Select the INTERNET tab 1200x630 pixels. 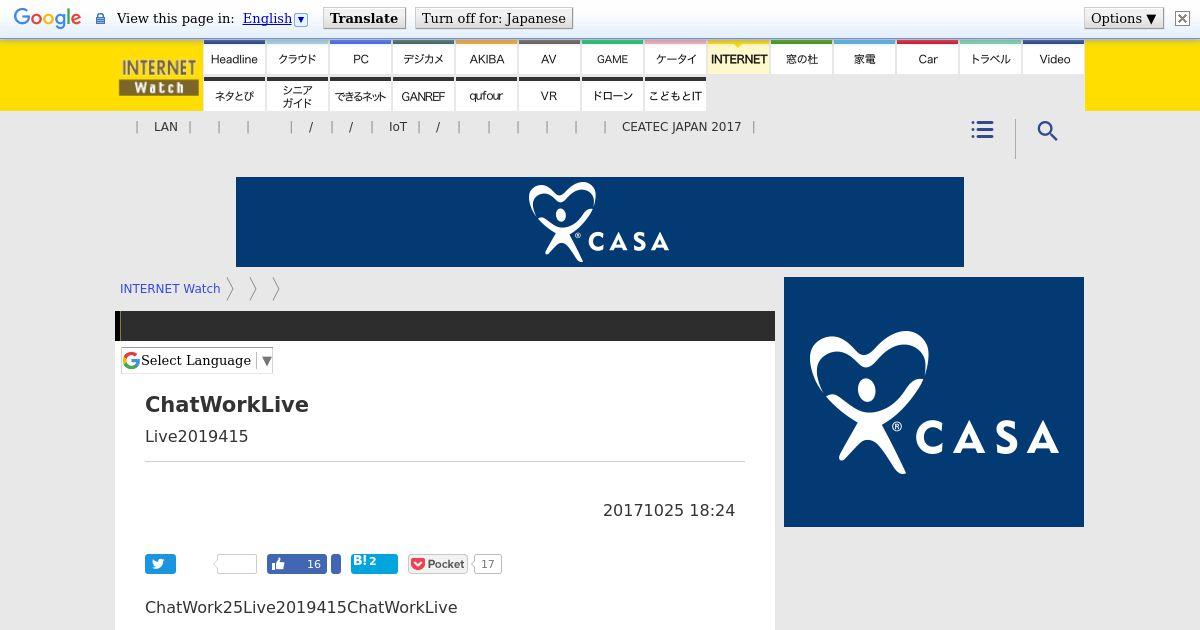pos(738,59)
